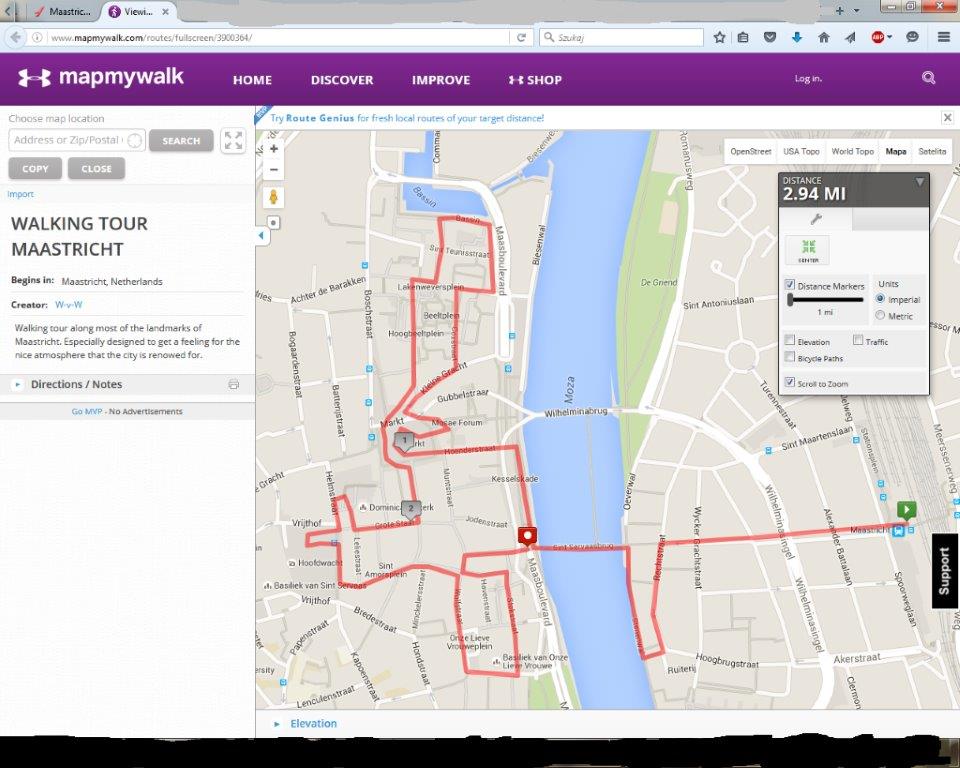Select Metric units radio button
This screenshot has width=960, height=768.
pyautogui.click(x=880, y=315)
